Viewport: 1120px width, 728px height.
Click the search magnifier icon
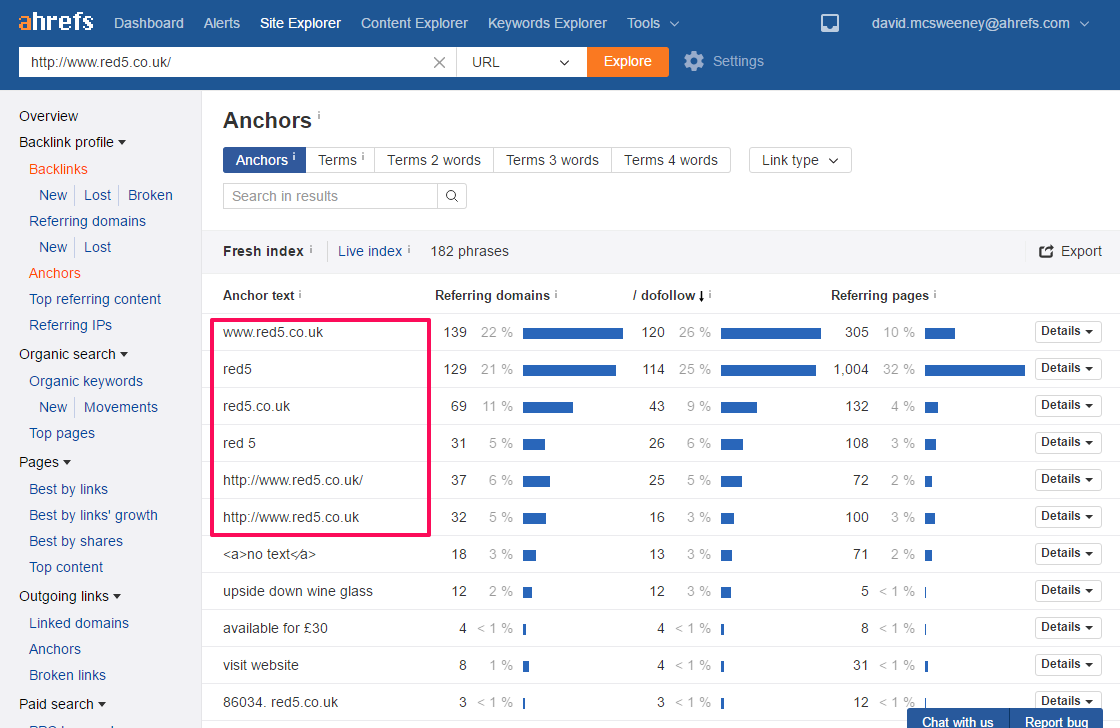452,196
